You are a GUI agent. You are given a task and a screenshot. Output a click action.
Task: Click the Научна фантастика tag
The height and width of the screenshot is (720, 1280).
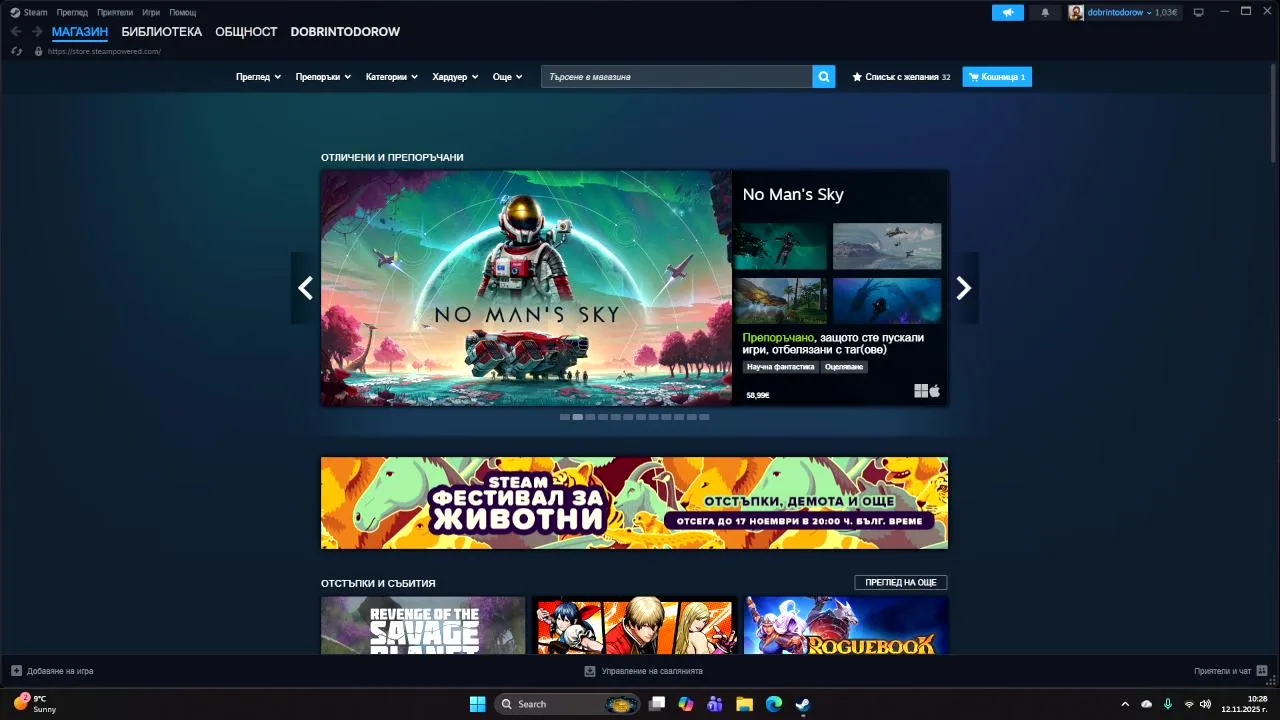780,367
